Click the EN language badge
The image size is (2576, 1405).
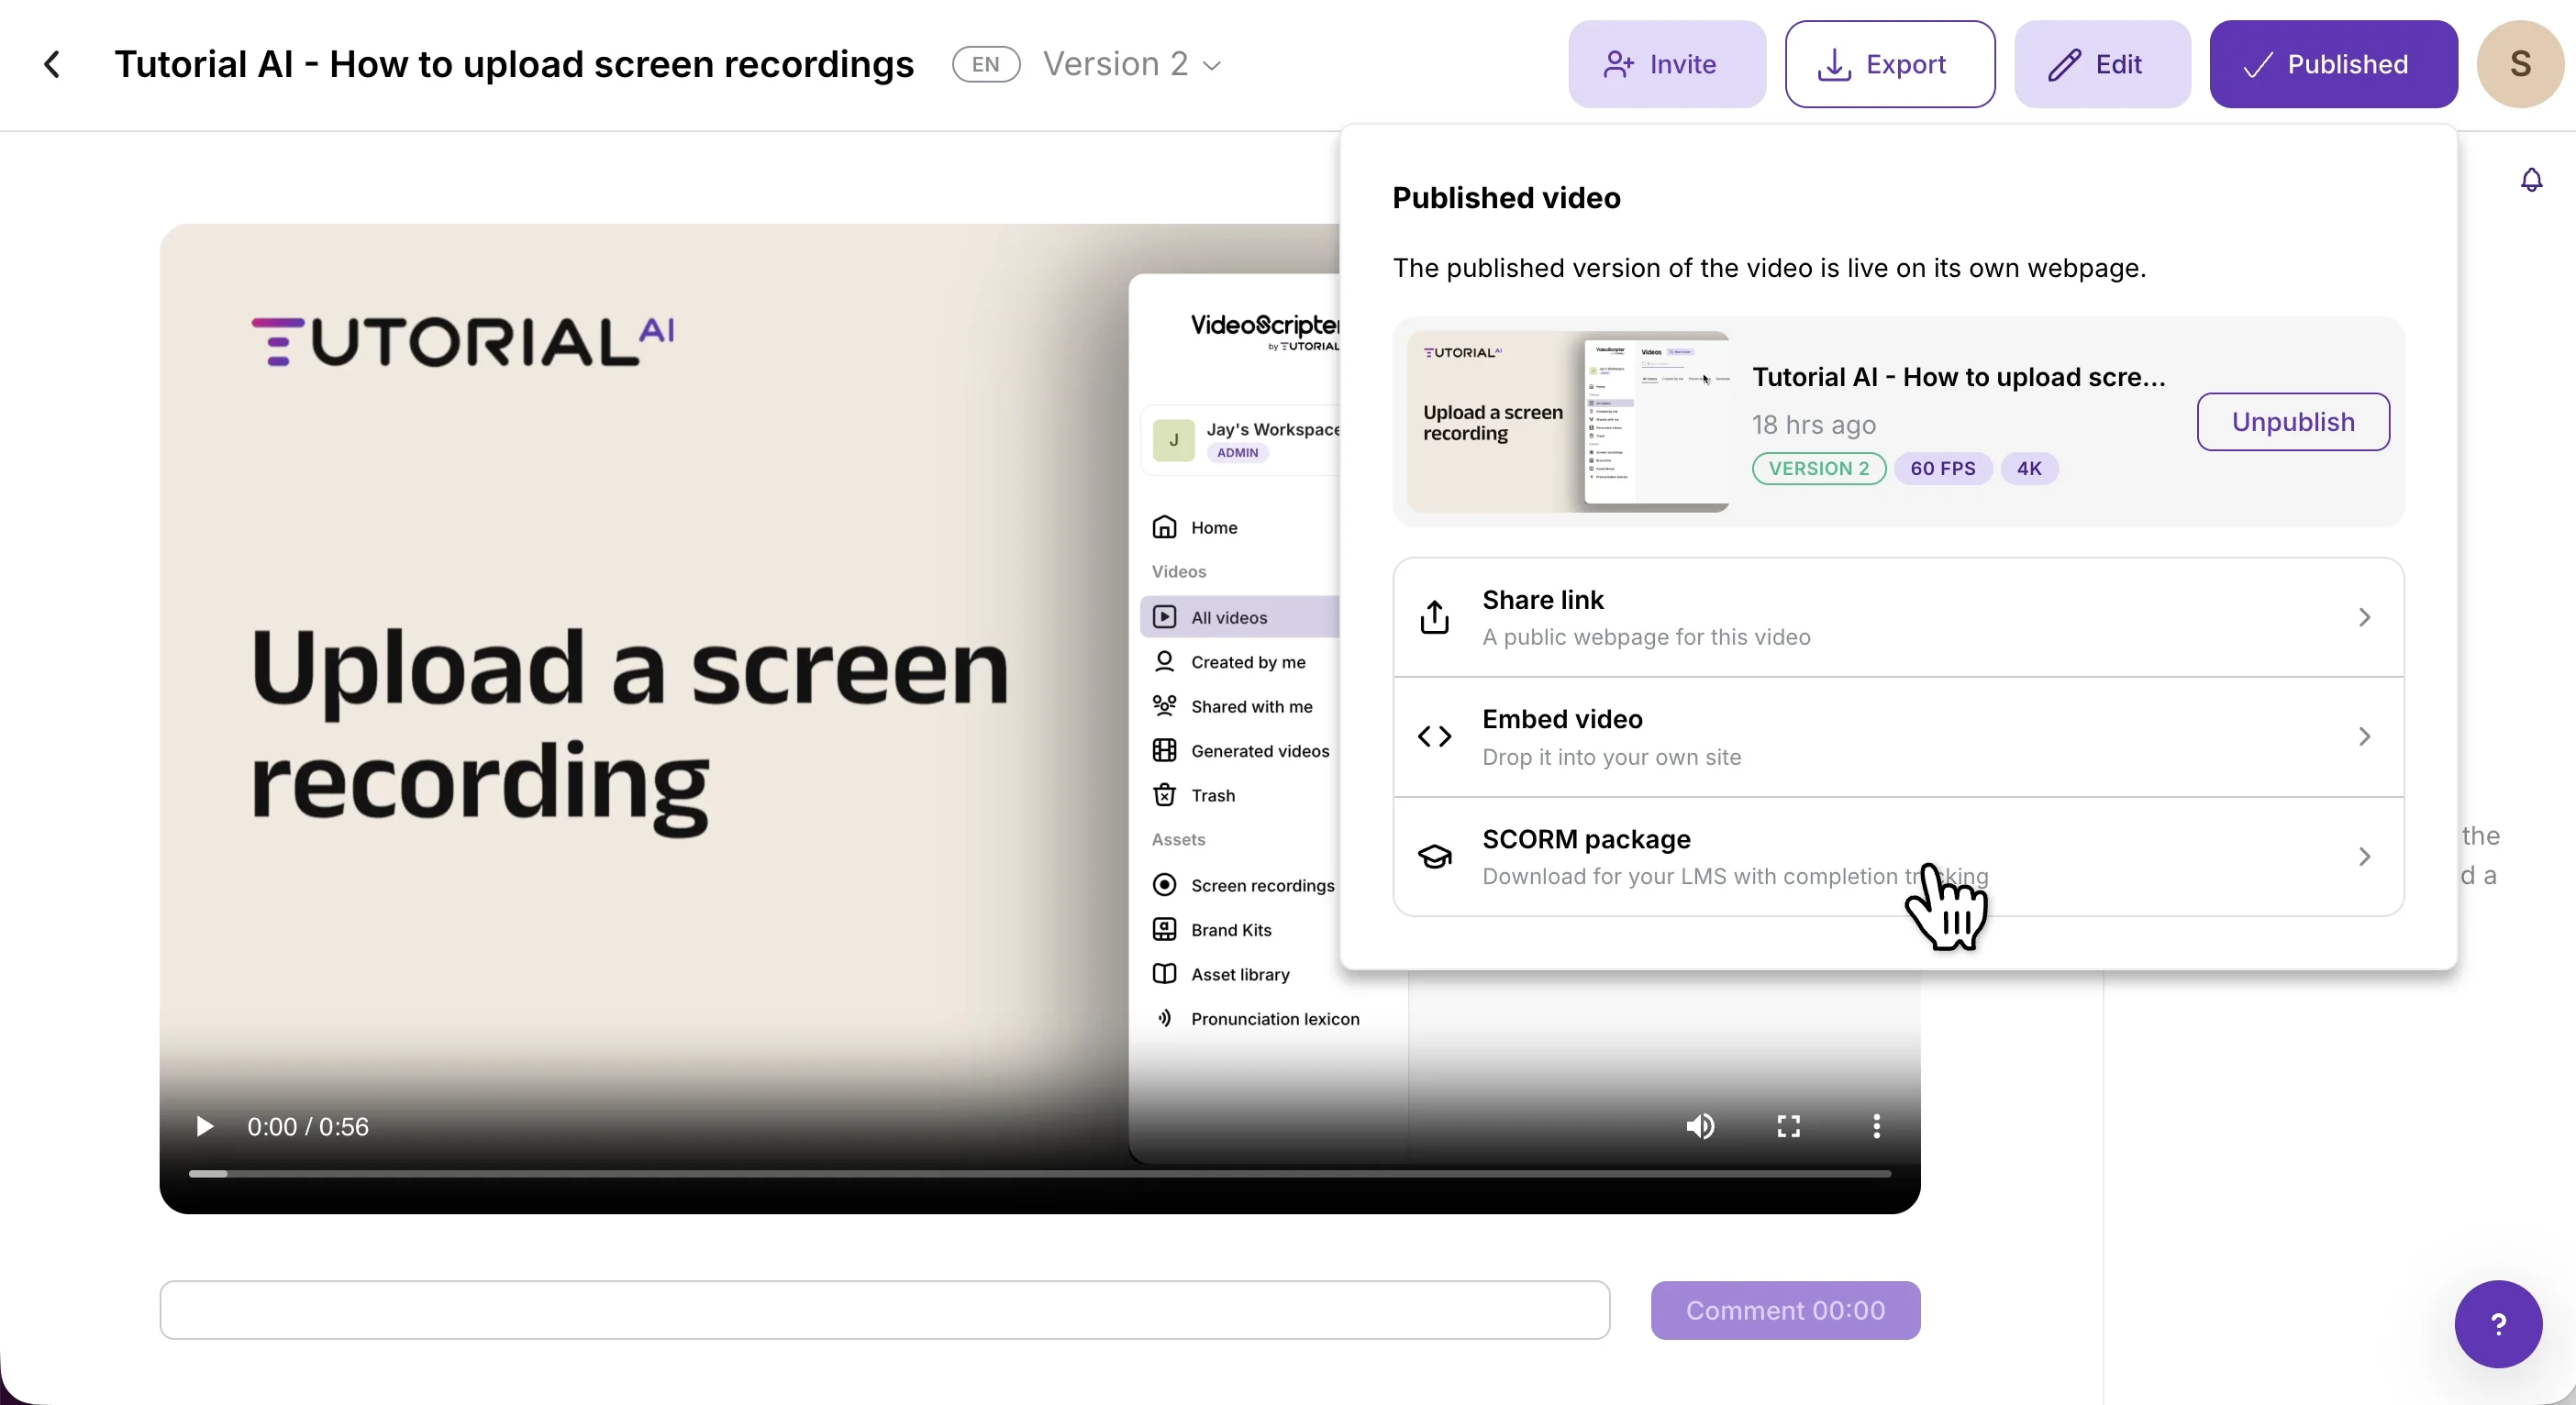coord(985,64)
